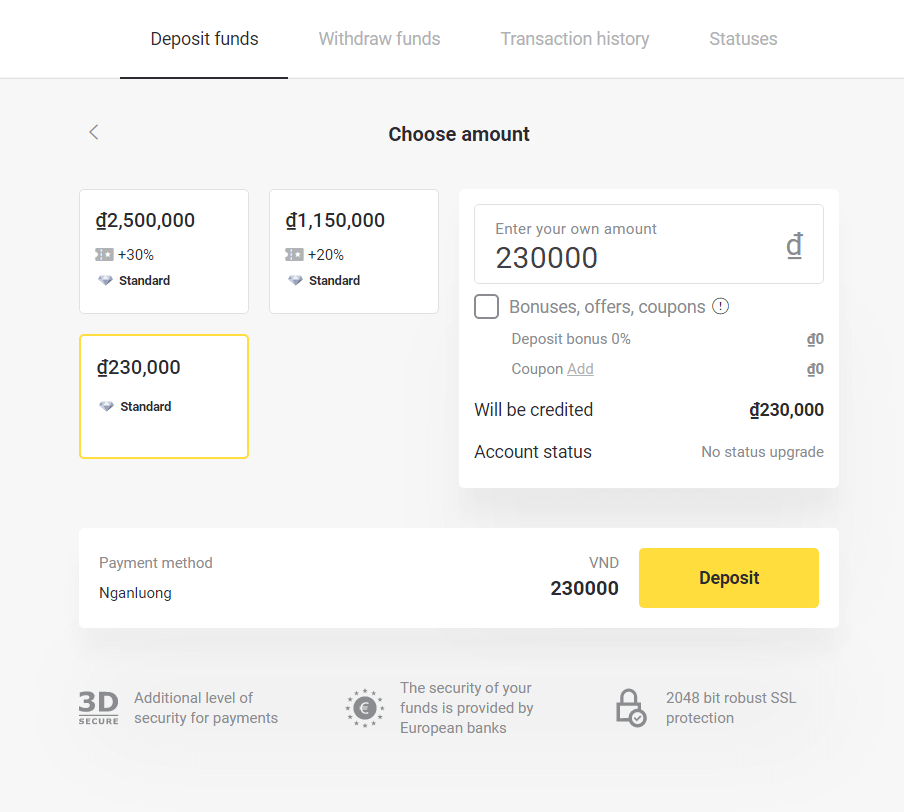This screenshot has width=904, height=812.
Task: Click the diamond icon on the ₫230,000 card
Action: point(104,406)
